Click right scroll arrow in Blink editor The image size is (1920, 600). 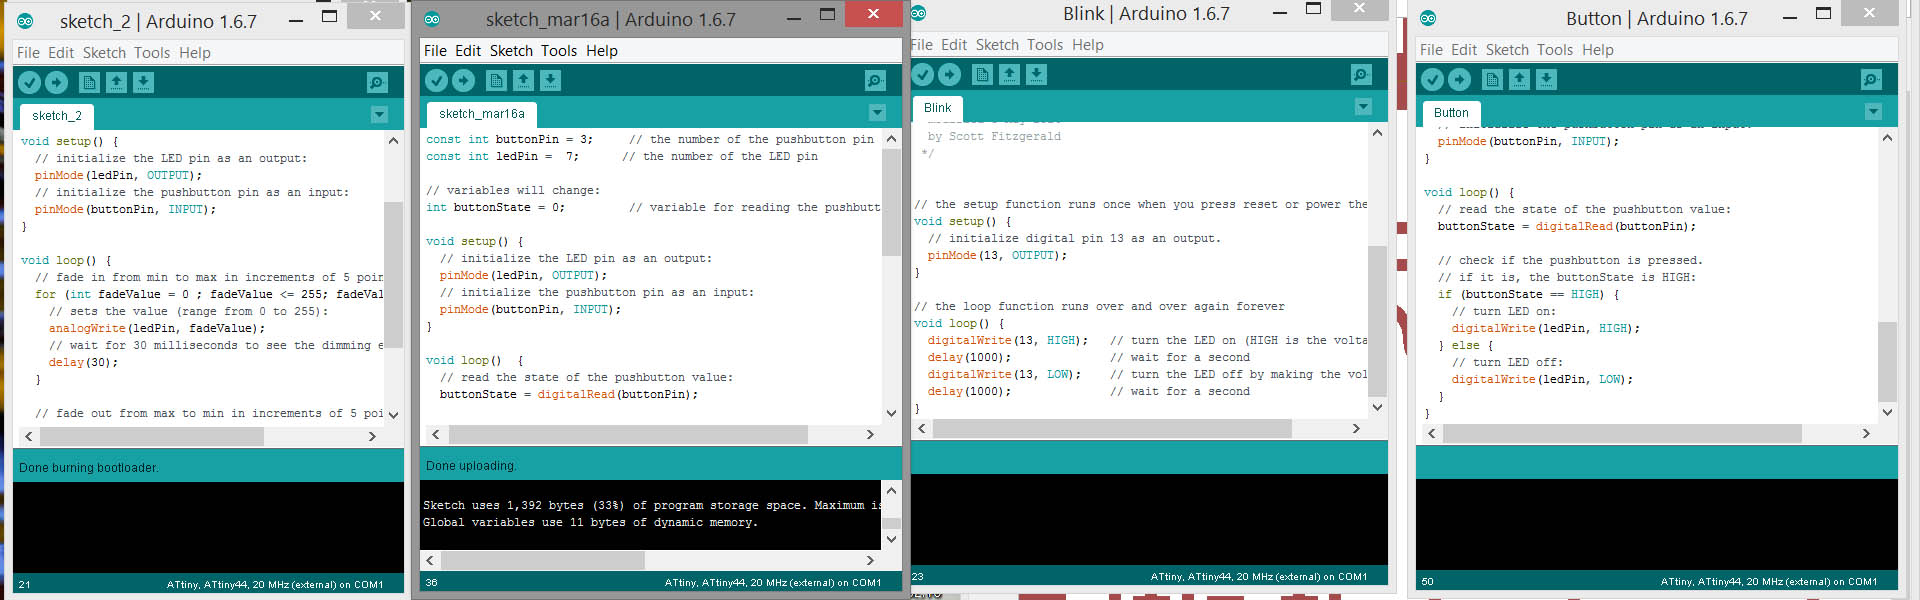pos(1356,428)
